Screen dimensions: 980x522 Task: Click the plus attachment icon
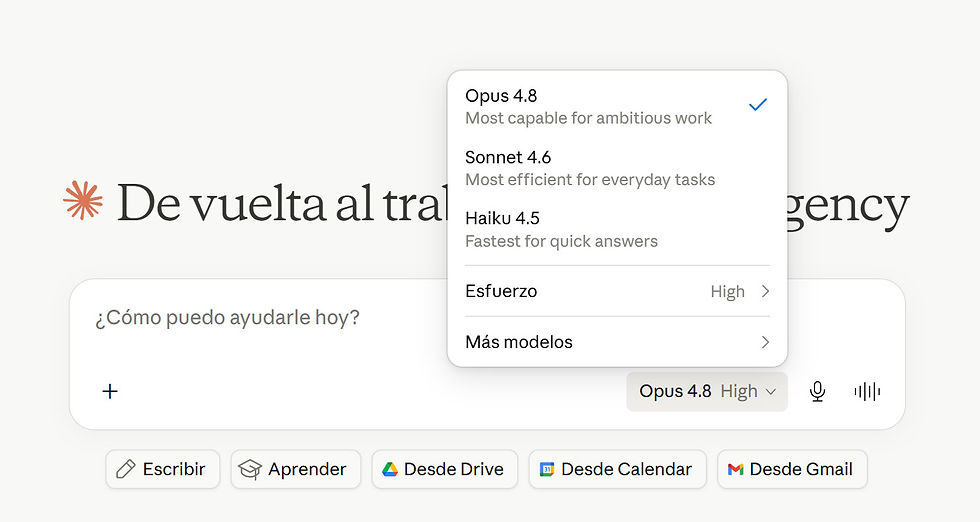[110, 391]
